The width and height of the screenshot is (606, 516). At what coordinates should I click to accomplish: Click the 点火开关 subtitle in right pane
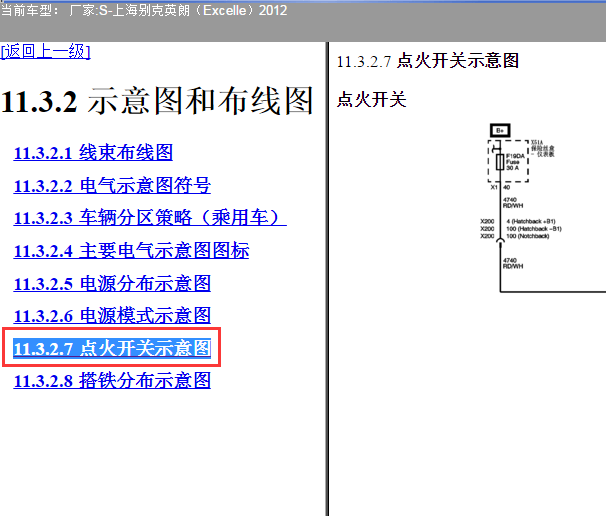click(371, 99)
